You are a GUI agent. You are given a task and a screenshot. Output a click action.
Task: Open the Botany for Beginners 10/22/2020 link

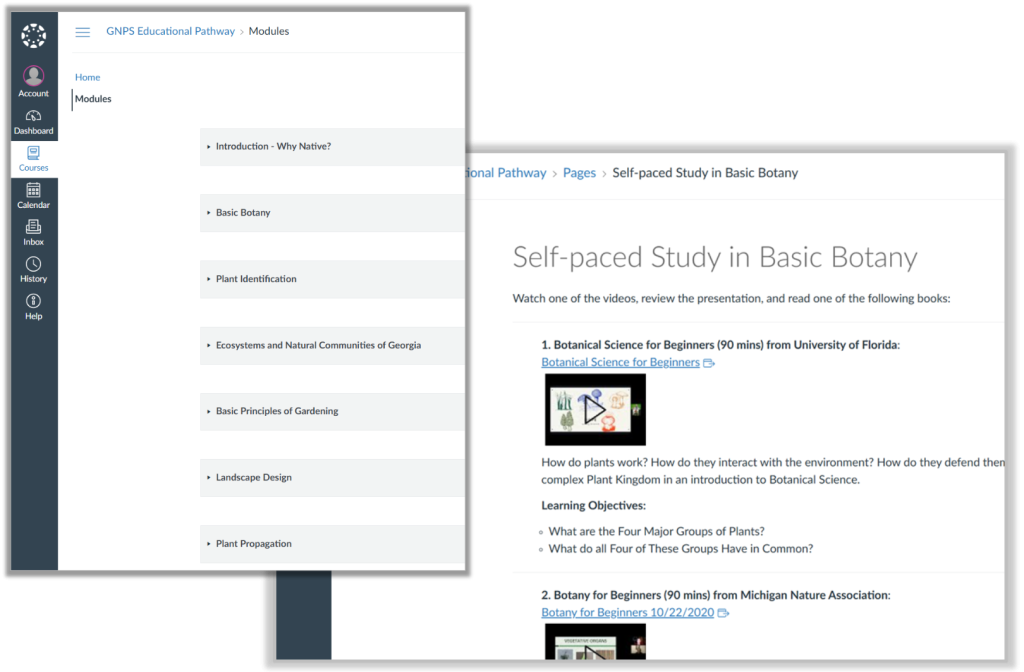coord(629,612)
